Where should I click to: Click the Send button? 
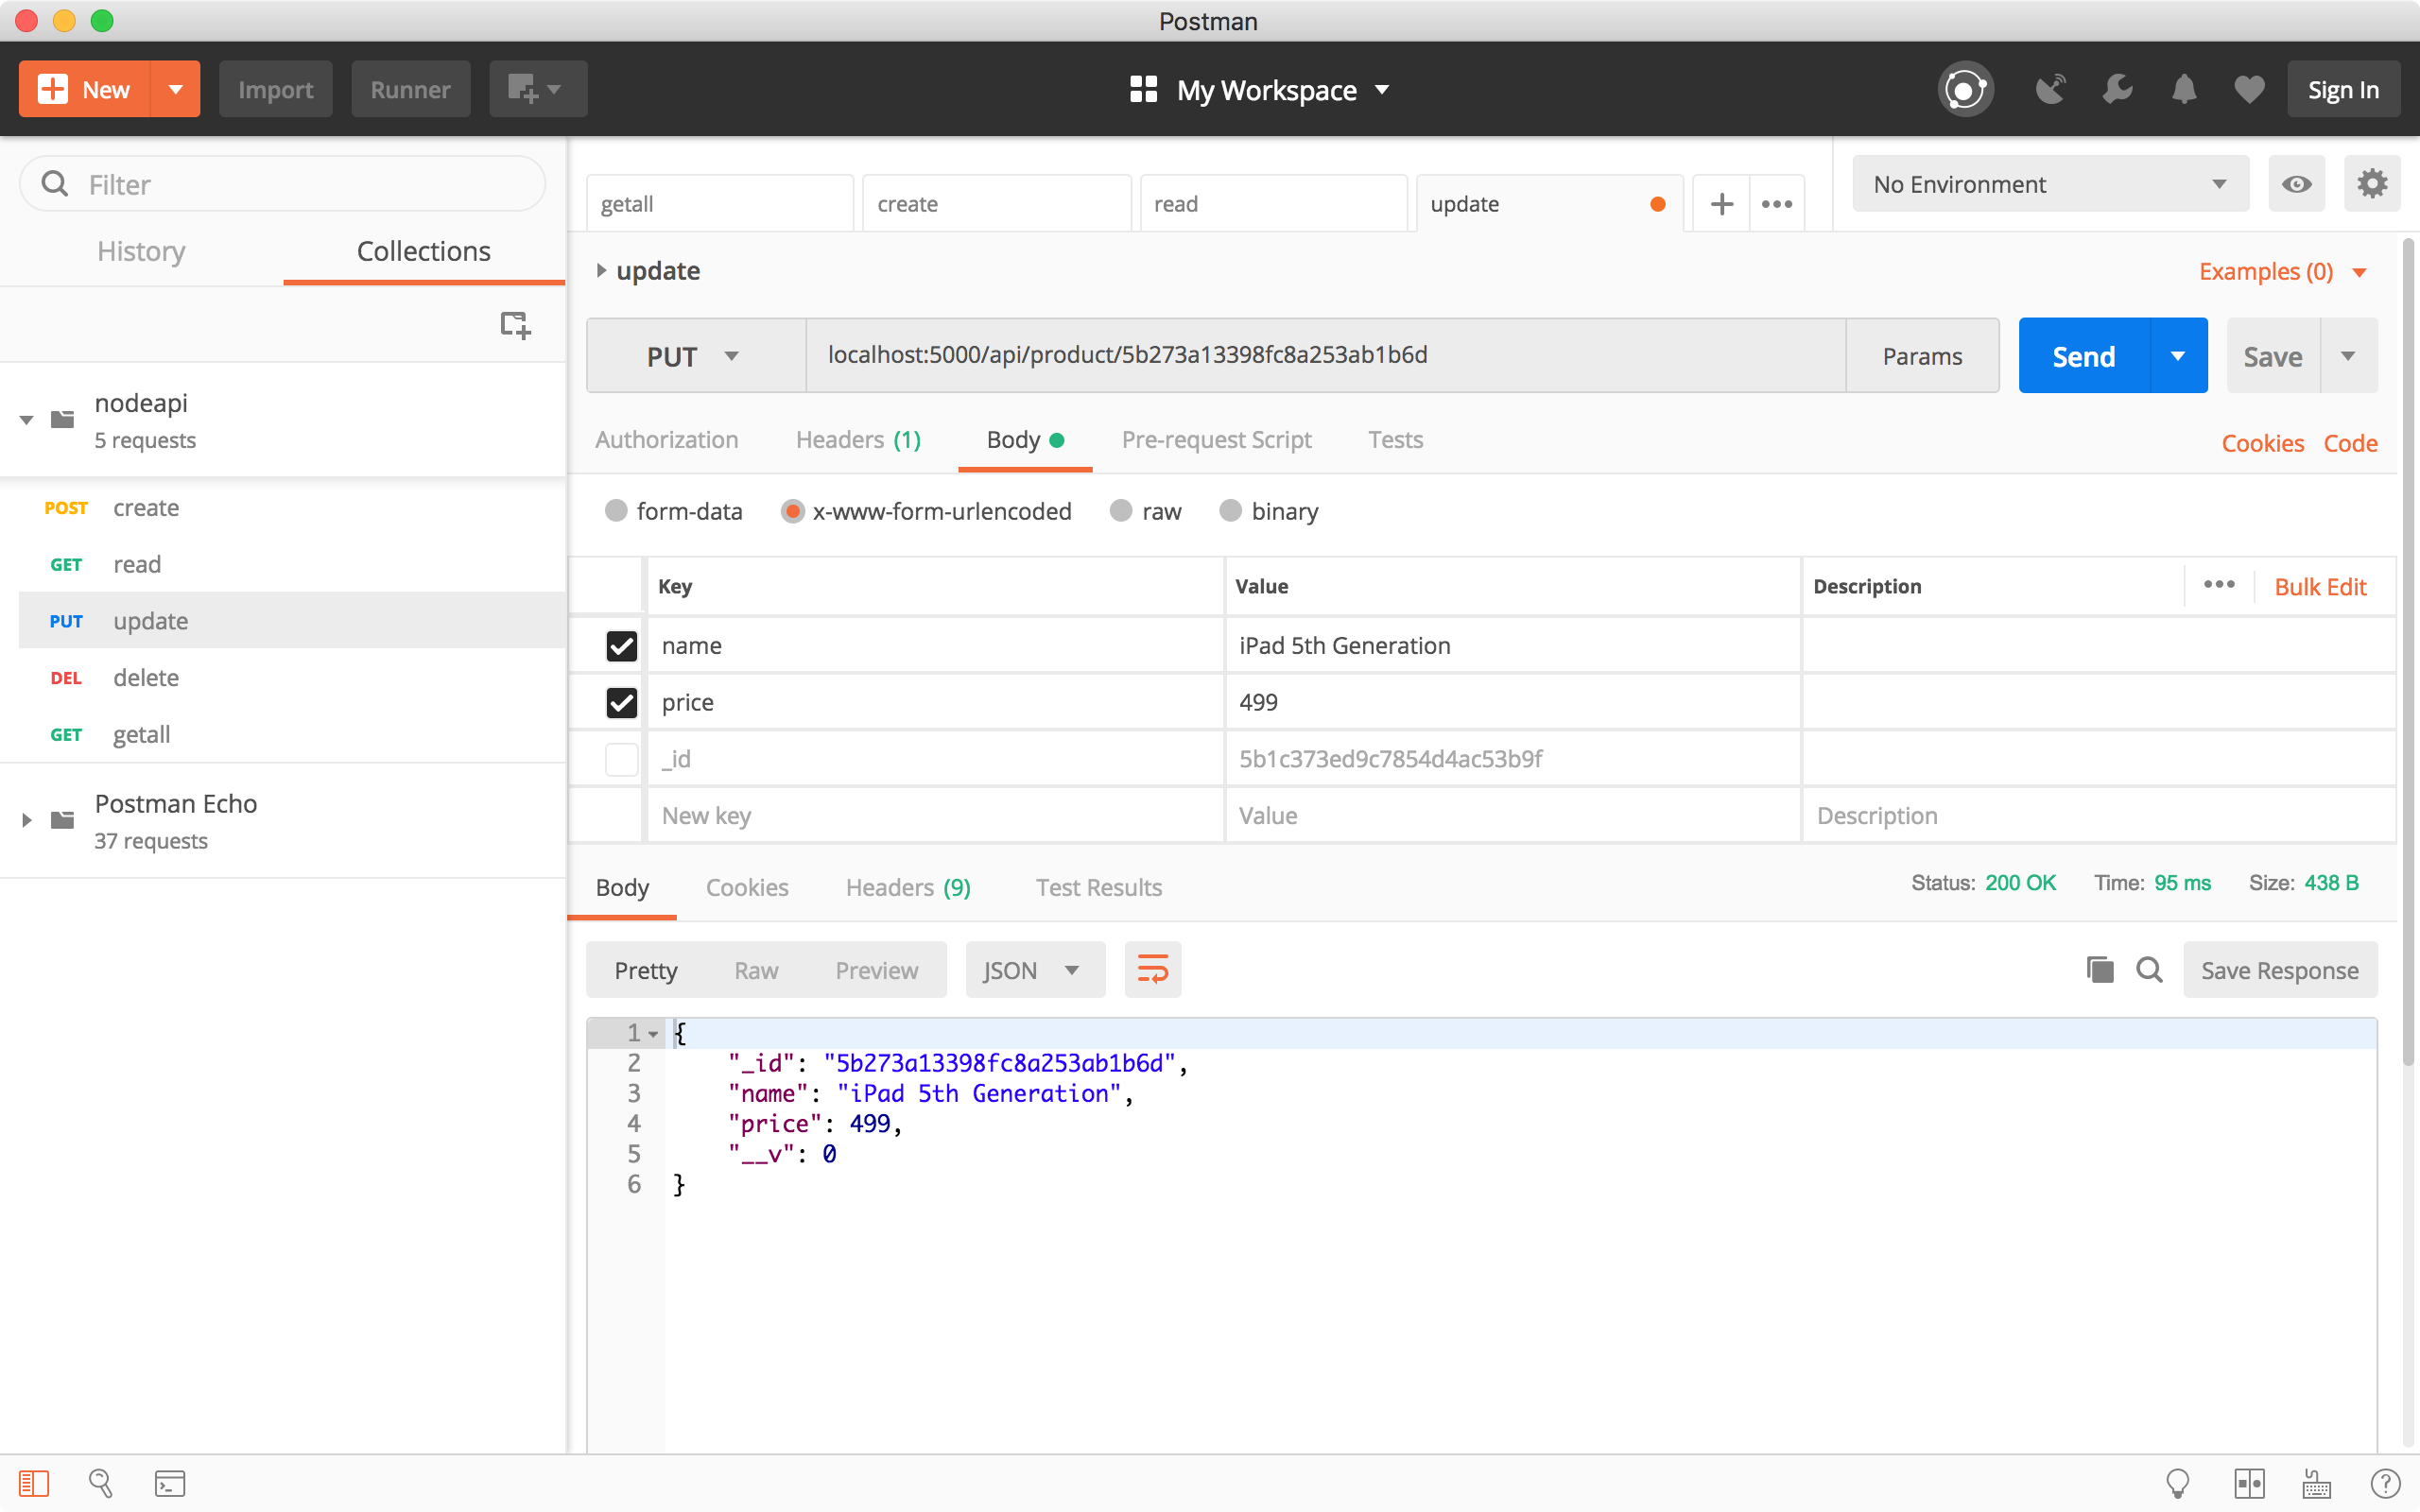2083,356
